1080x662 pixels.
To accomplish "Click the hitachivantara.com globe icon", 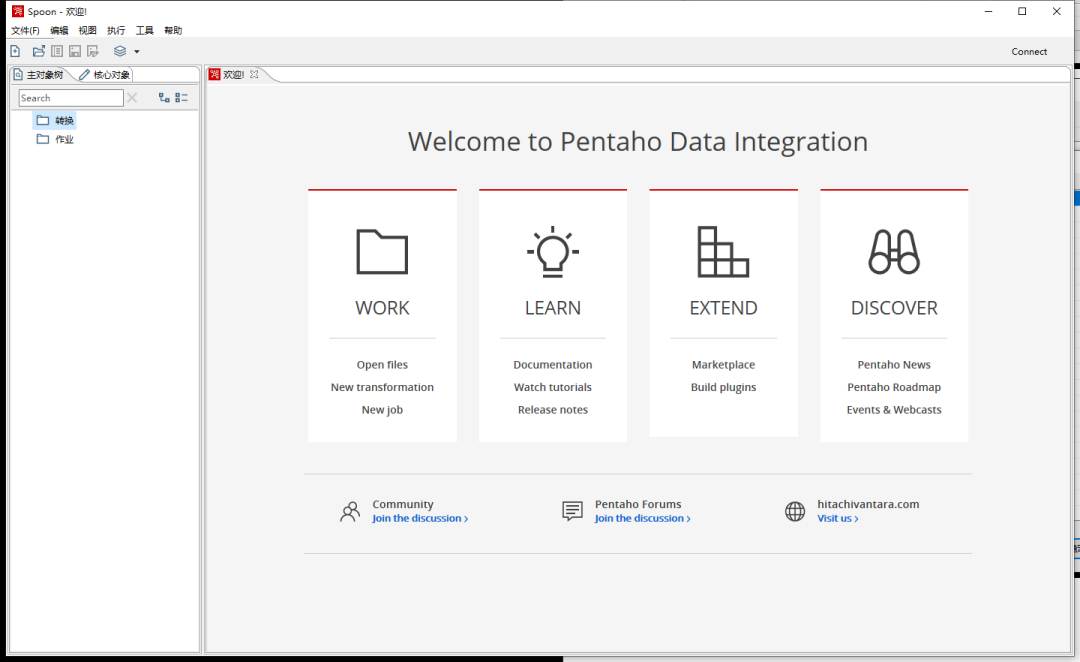I will coord(795,511).
